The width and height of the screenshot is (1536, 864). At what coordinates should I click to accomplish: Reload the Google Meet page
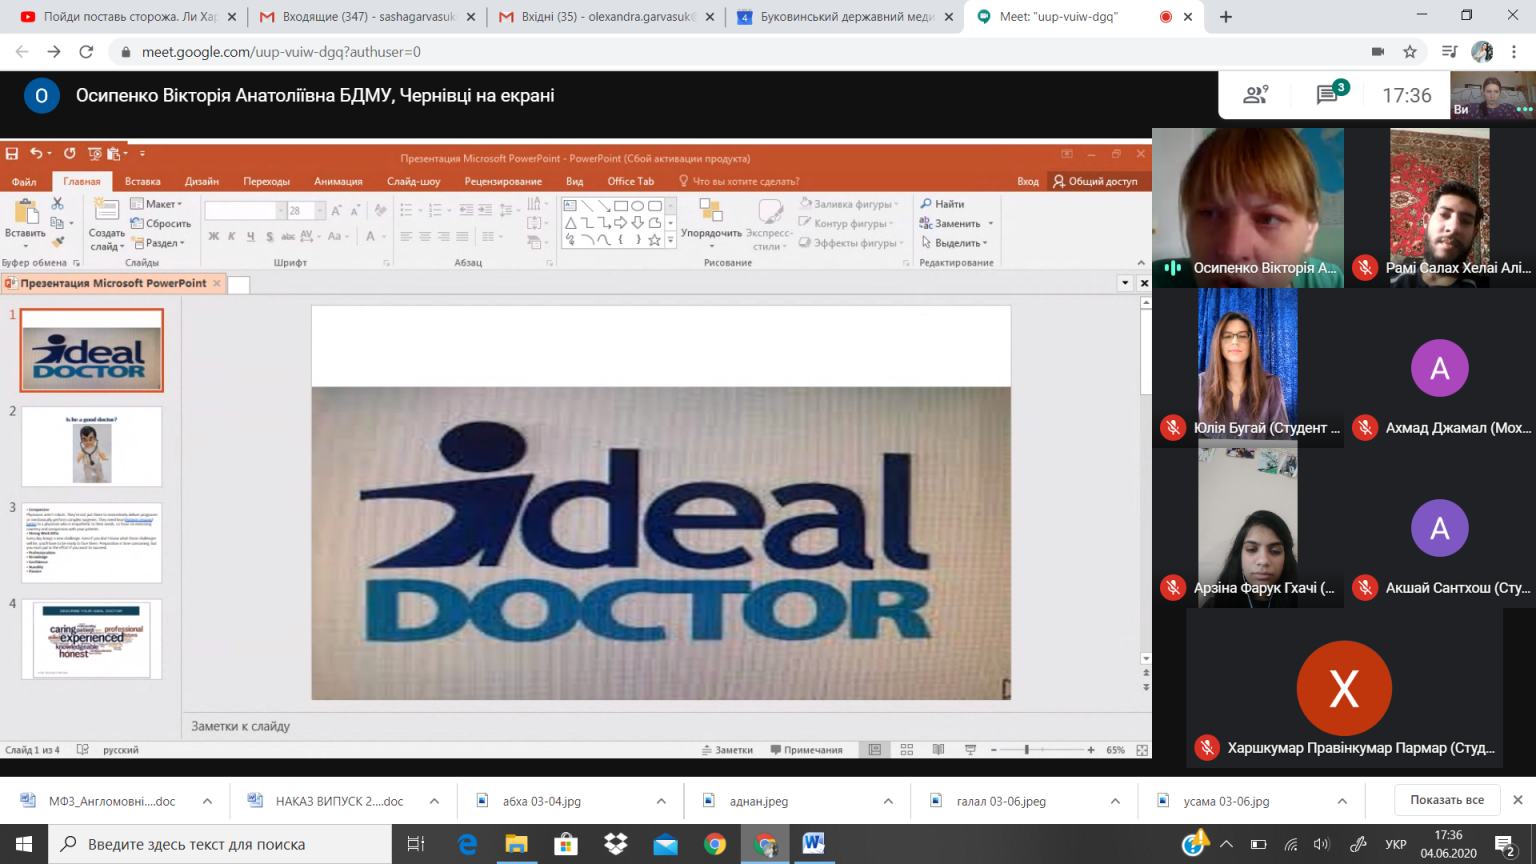86,52
